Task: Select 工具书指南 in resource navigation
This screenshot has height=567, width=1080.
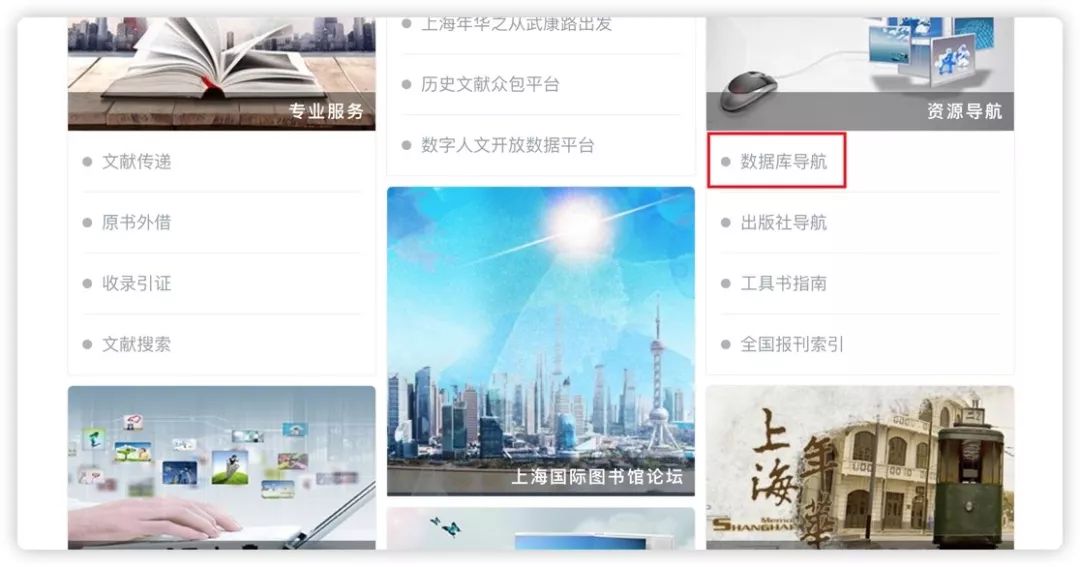Action: (x=783, y=283)
